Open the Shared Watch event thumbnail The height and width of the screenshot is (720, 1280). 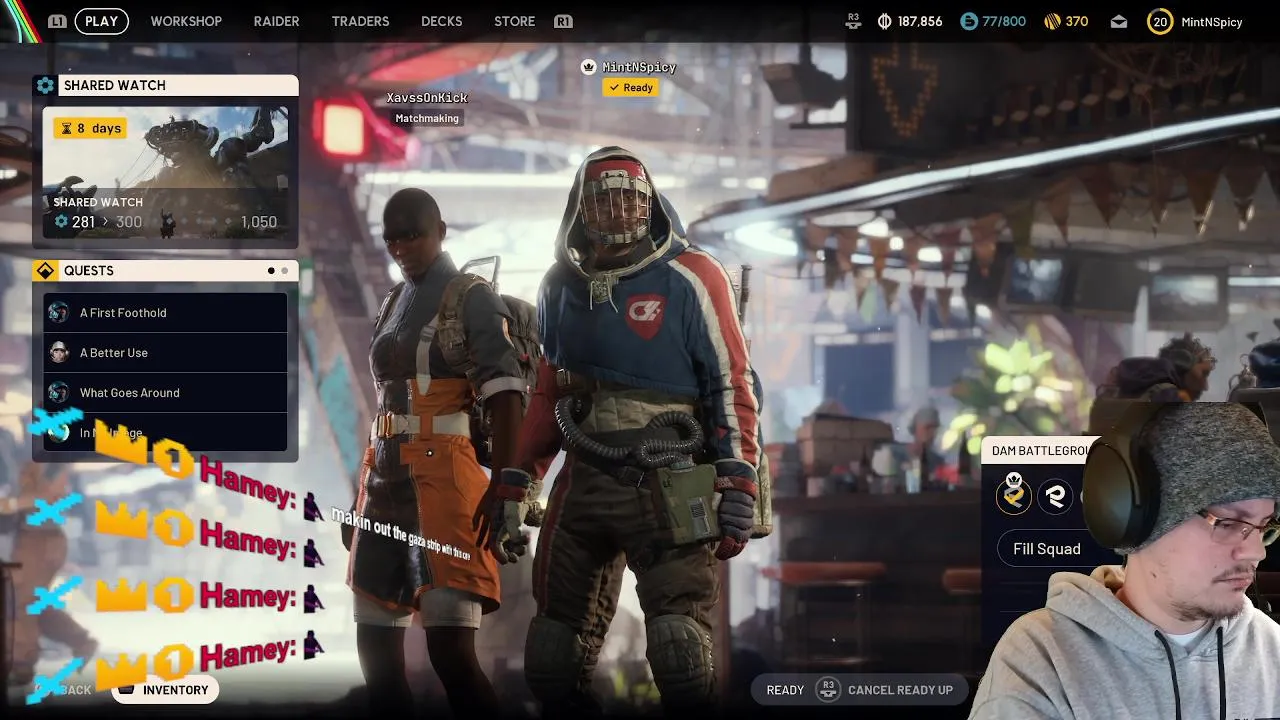[165, 172]
